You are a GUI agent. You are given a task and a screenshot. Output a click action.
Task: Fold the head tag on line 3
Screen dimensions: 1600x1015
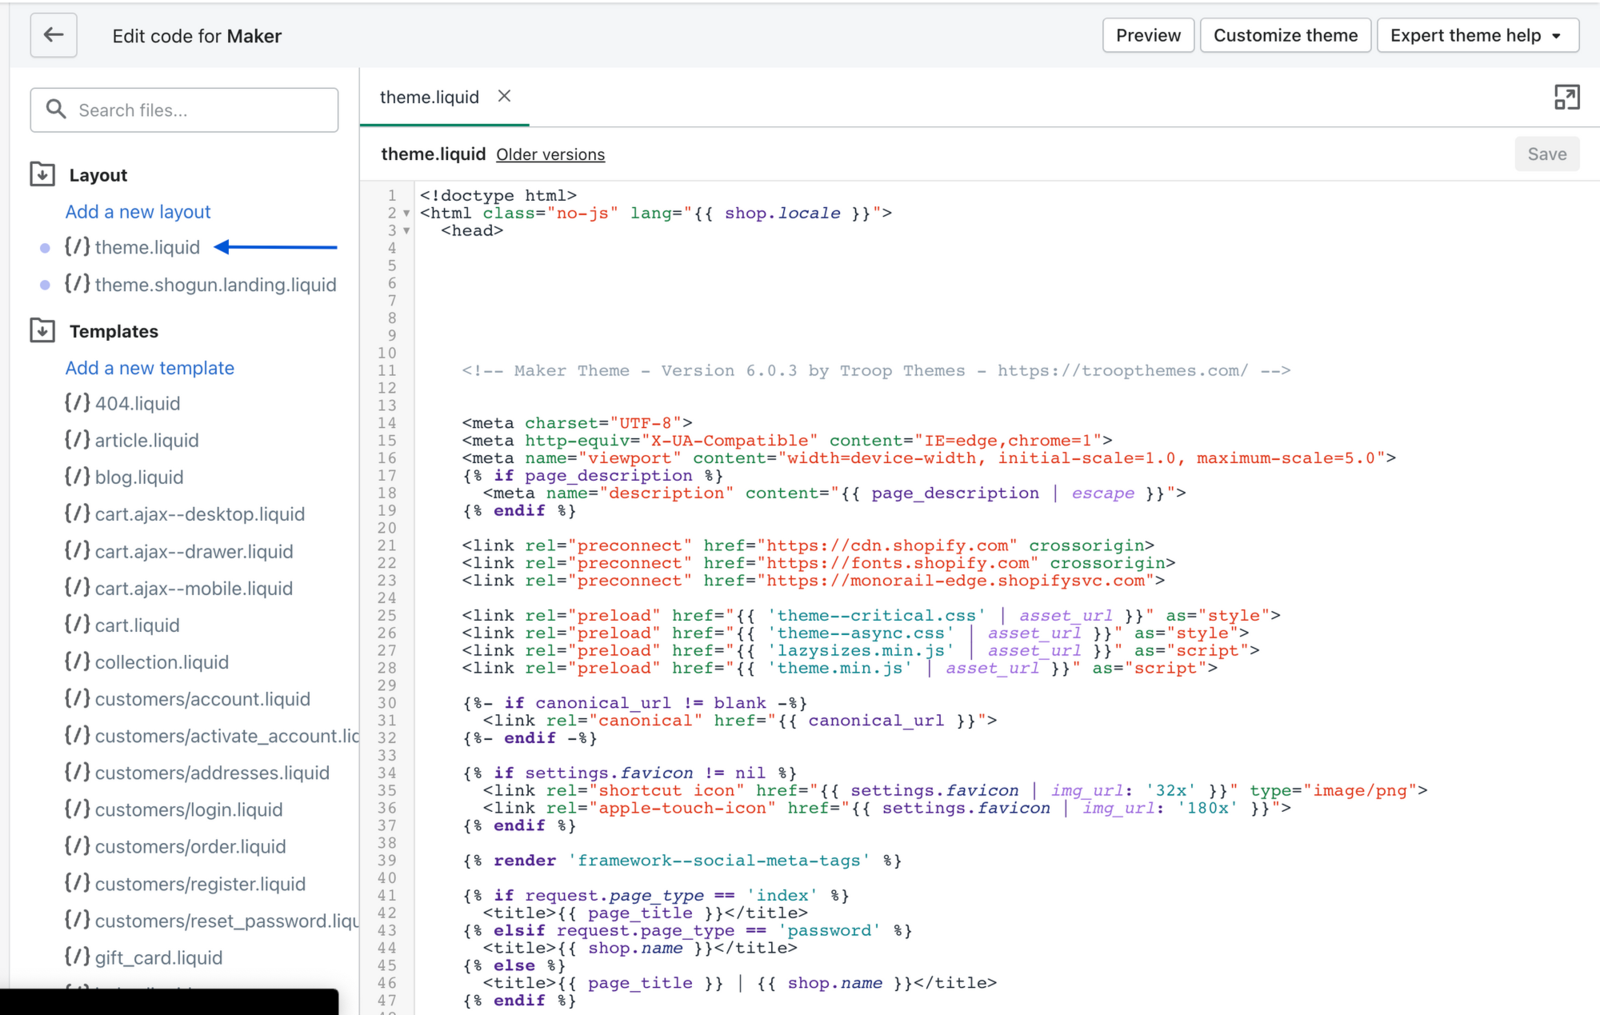click(x=406, y=231)
